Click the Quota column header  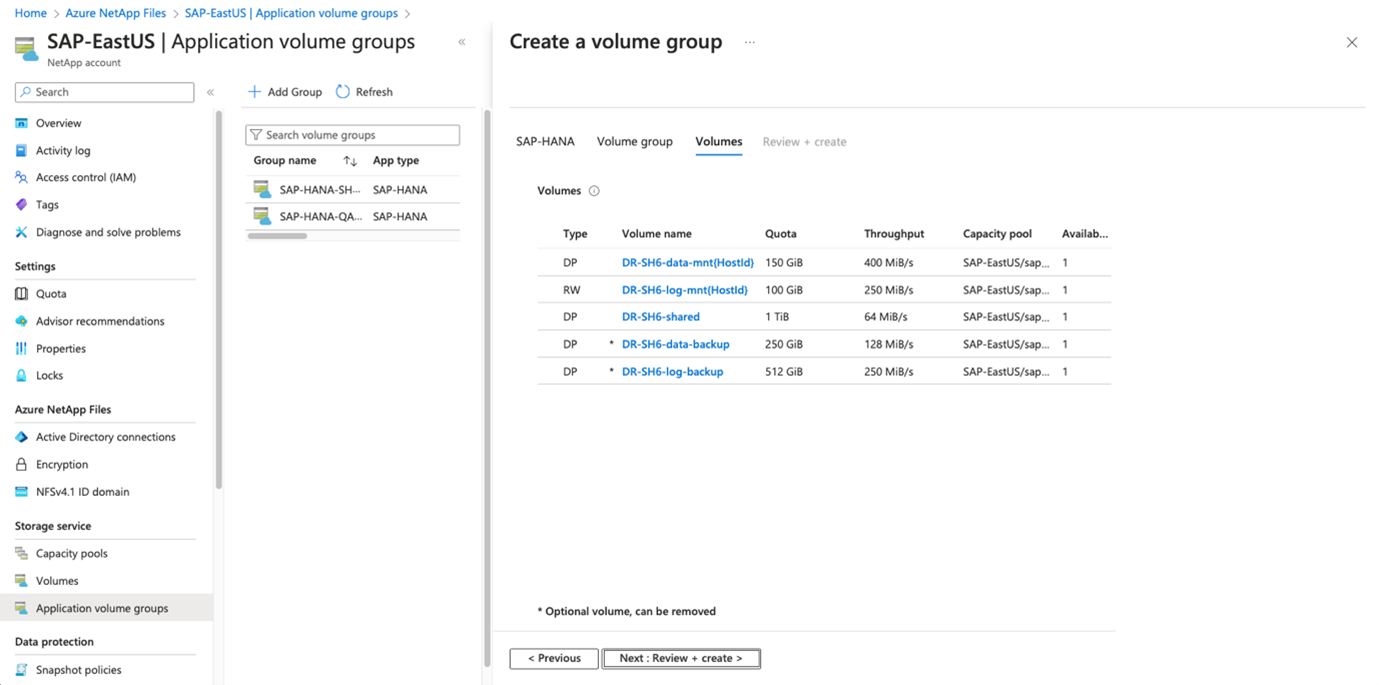[781, 234]
